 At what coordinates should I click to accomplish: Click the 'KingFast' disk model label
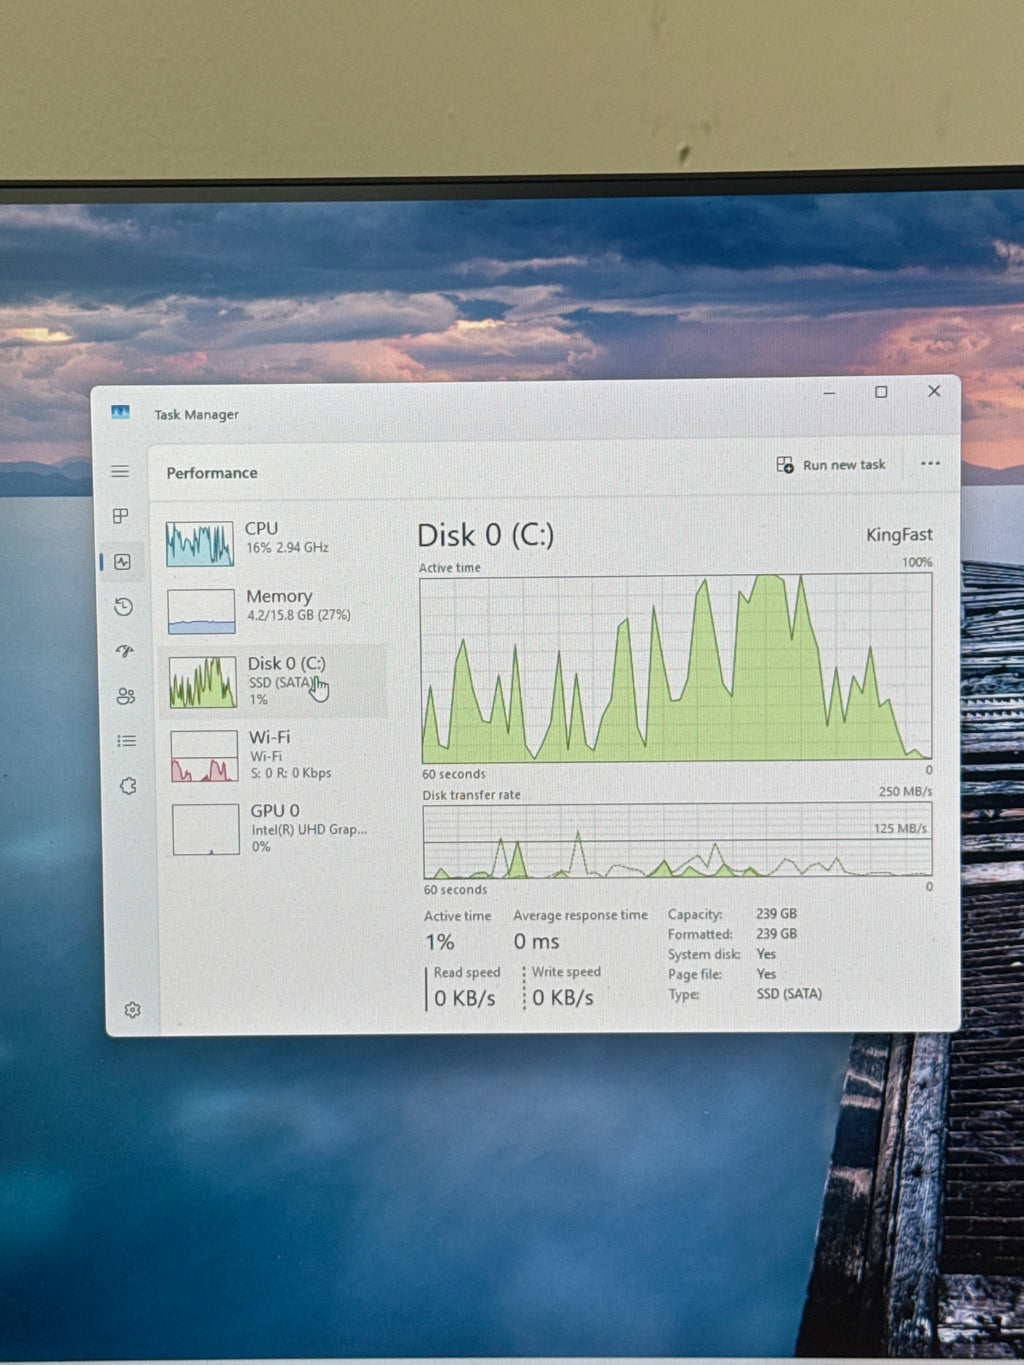pos(899,535)
